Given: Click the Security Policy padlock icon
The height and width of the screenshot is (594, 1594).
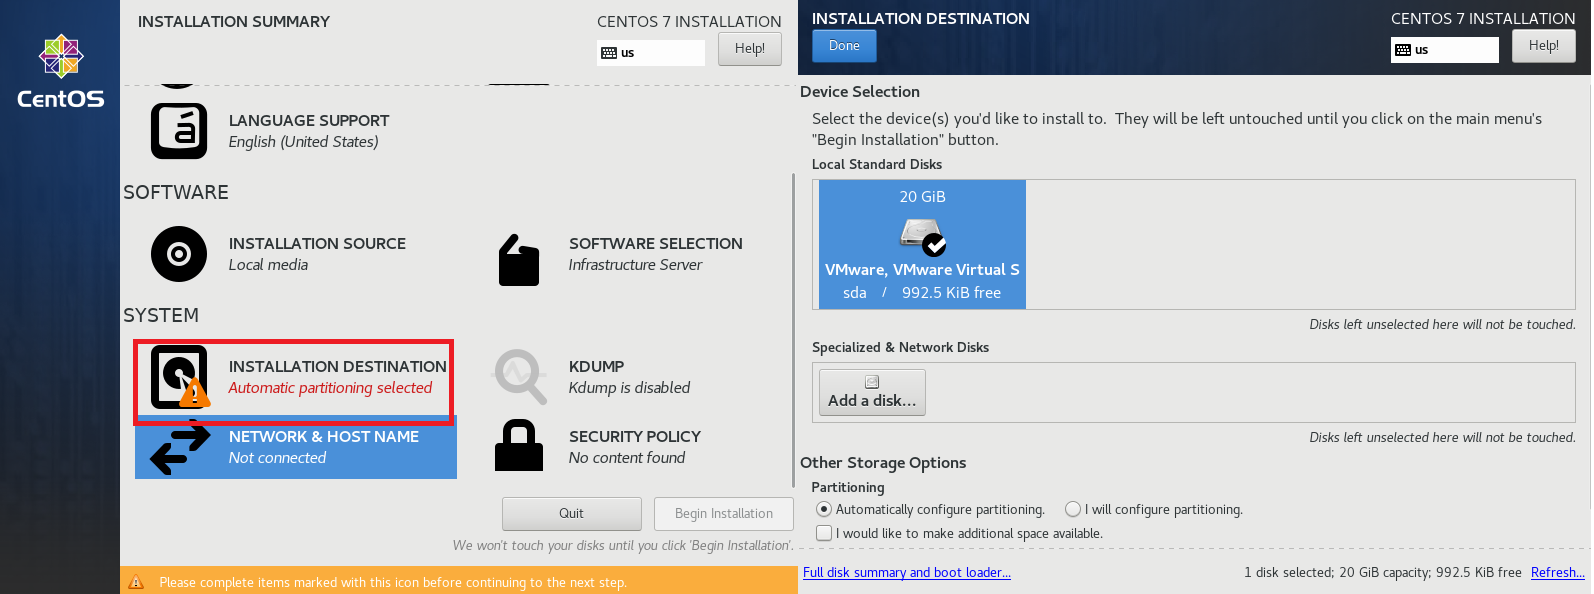Looking at the screenshot, I should 519,445.
